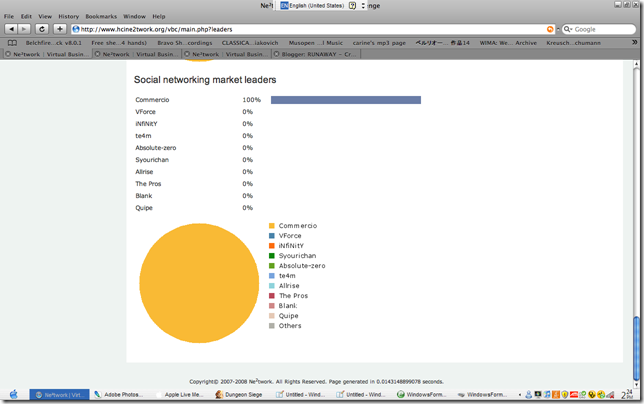Open the History menu
This screenshot has width=644, height=404.
[x=69, y=16]
